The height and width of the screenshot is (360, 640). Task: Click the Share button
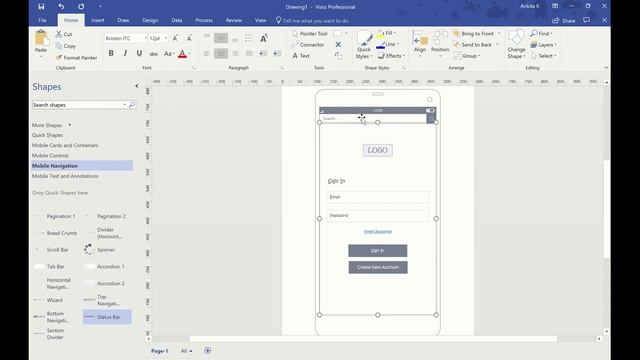point(564,20)
